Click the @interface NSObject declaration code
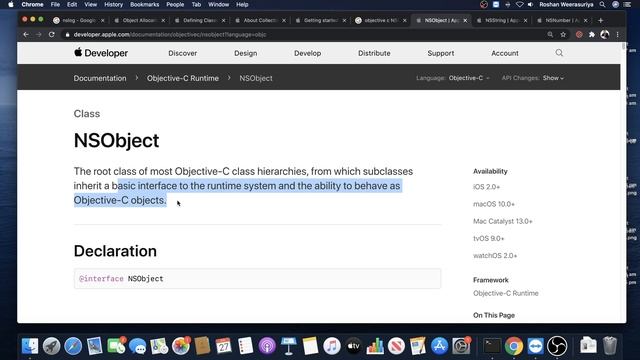The width and height of the screenshot is (640, 360). (x=121, y=279)
